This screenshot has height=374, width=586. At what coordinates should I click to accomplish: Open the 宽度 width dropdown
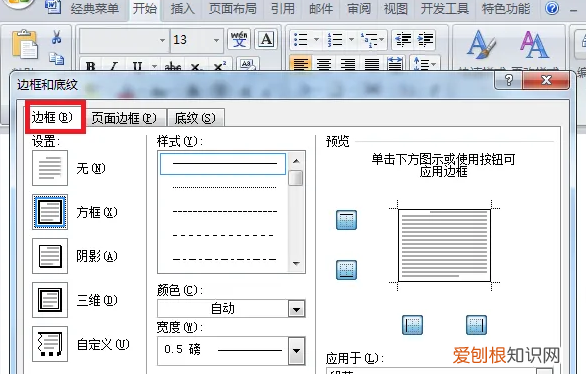coord(297,351)
